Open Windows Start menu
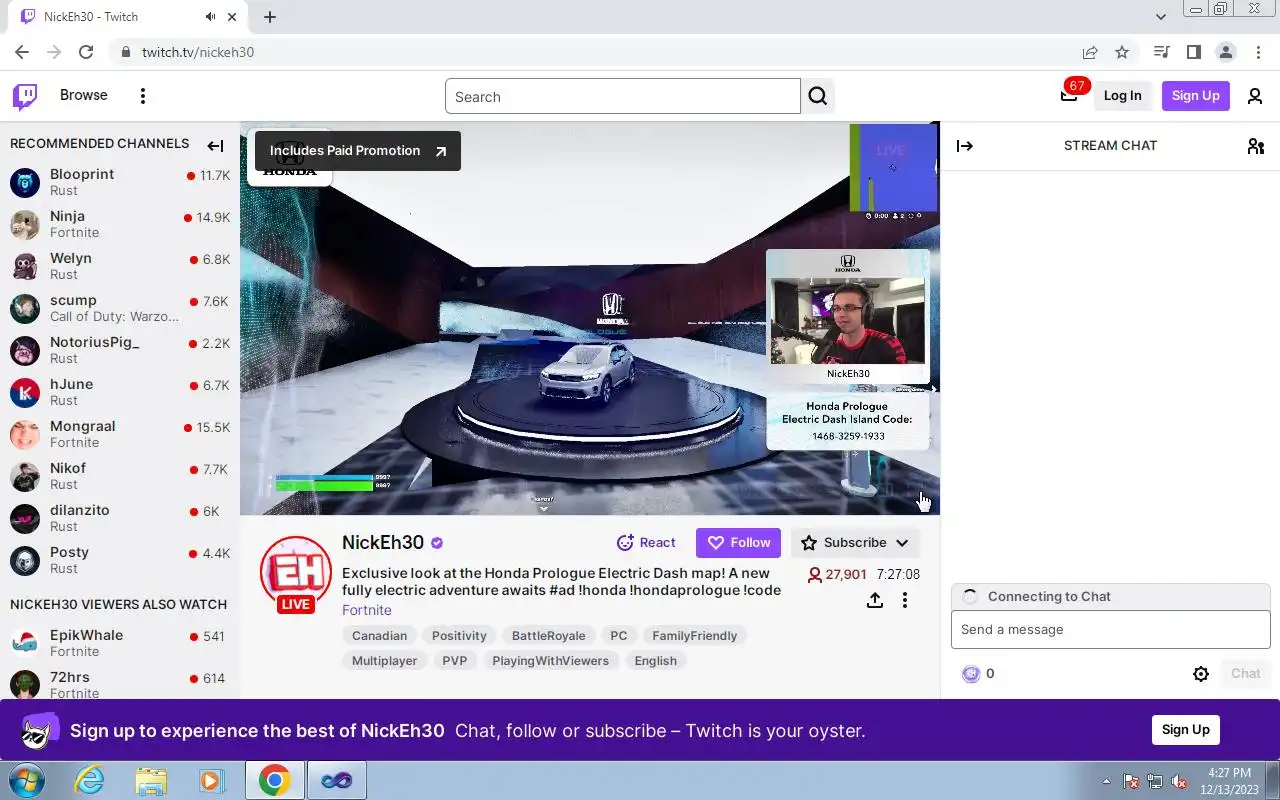Image resolution: width=1280 pixels, height=800 pixels. (x=26, y=780)
